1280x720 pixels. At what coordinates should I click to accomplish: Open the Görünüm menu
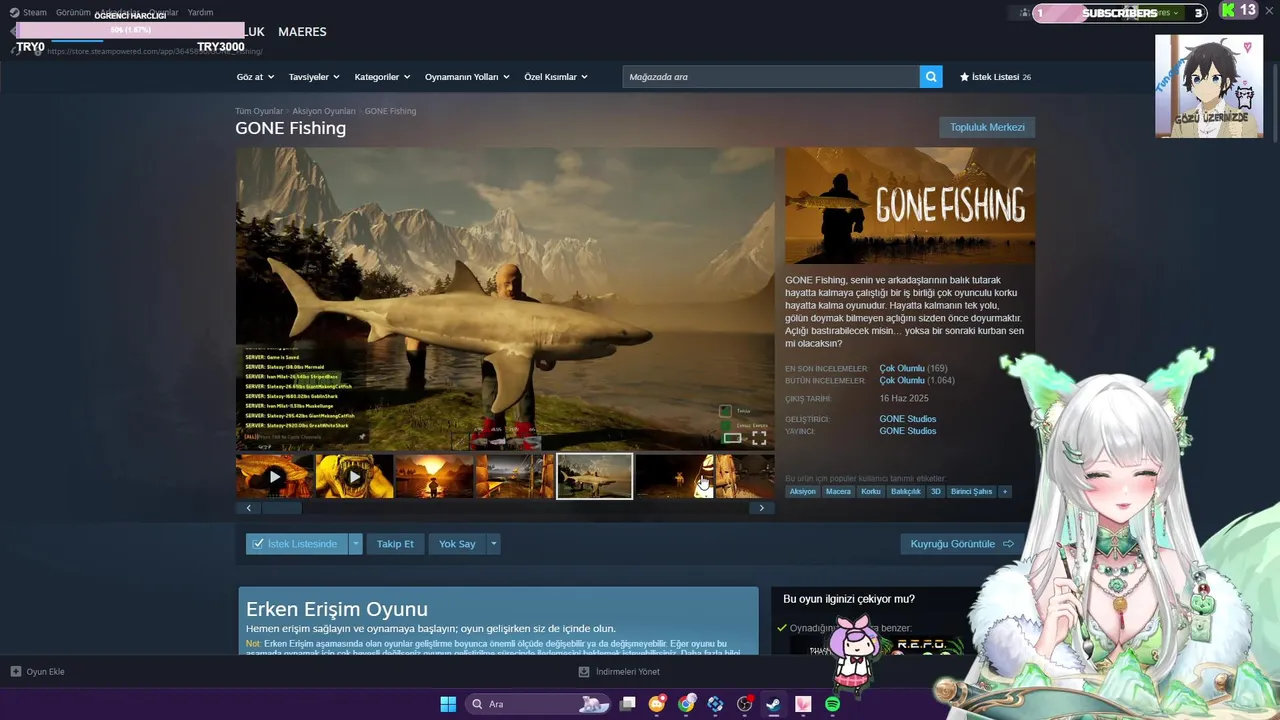click(73, 13)
